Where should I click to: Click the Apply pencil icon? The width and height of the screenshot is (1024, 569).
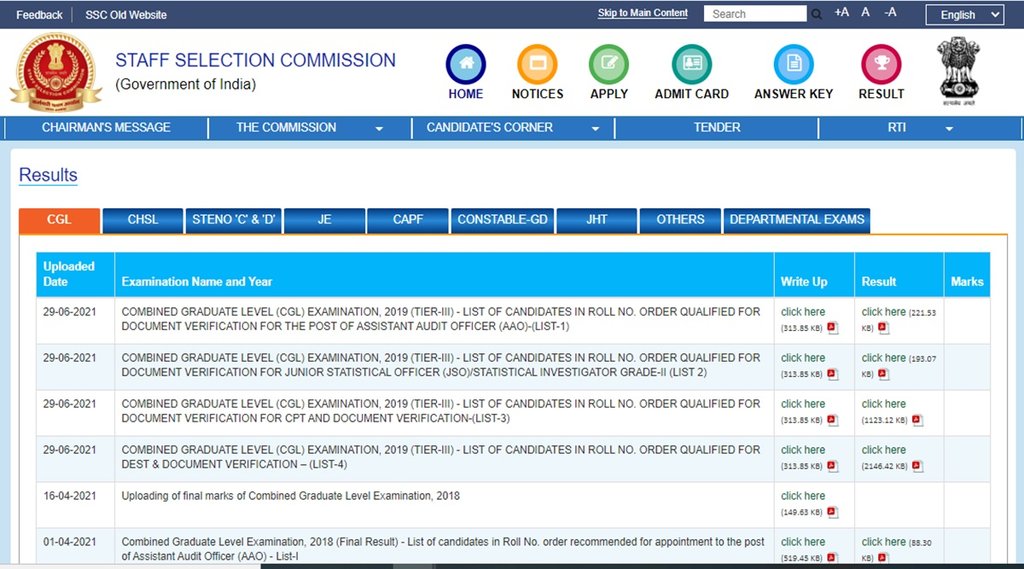click(609, 65)
